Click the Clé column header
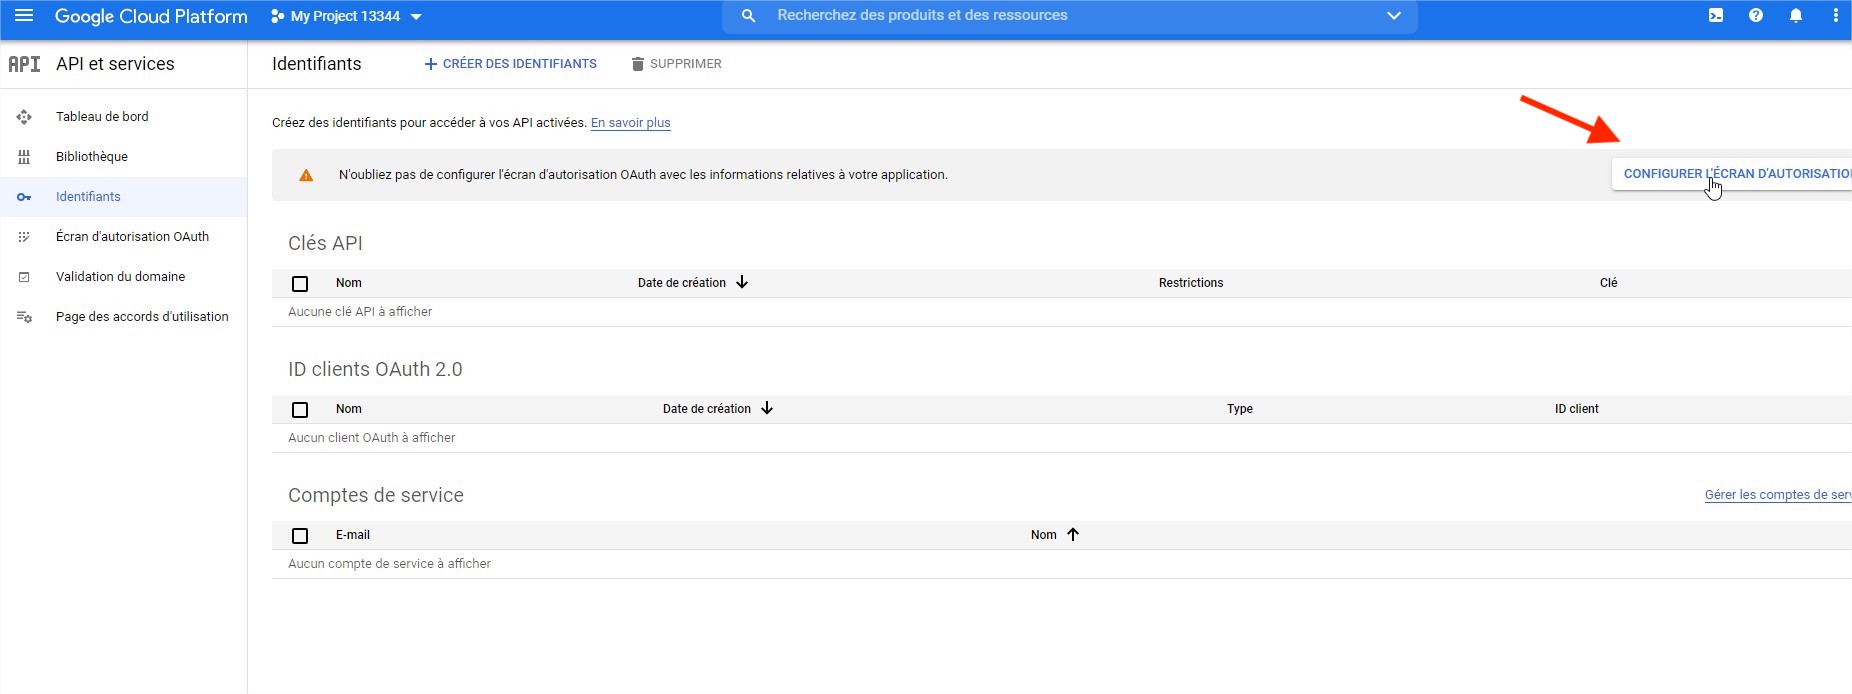The width and height of the screenshot is (1852, 694). pyautogui.click(x=1608, y=283)
